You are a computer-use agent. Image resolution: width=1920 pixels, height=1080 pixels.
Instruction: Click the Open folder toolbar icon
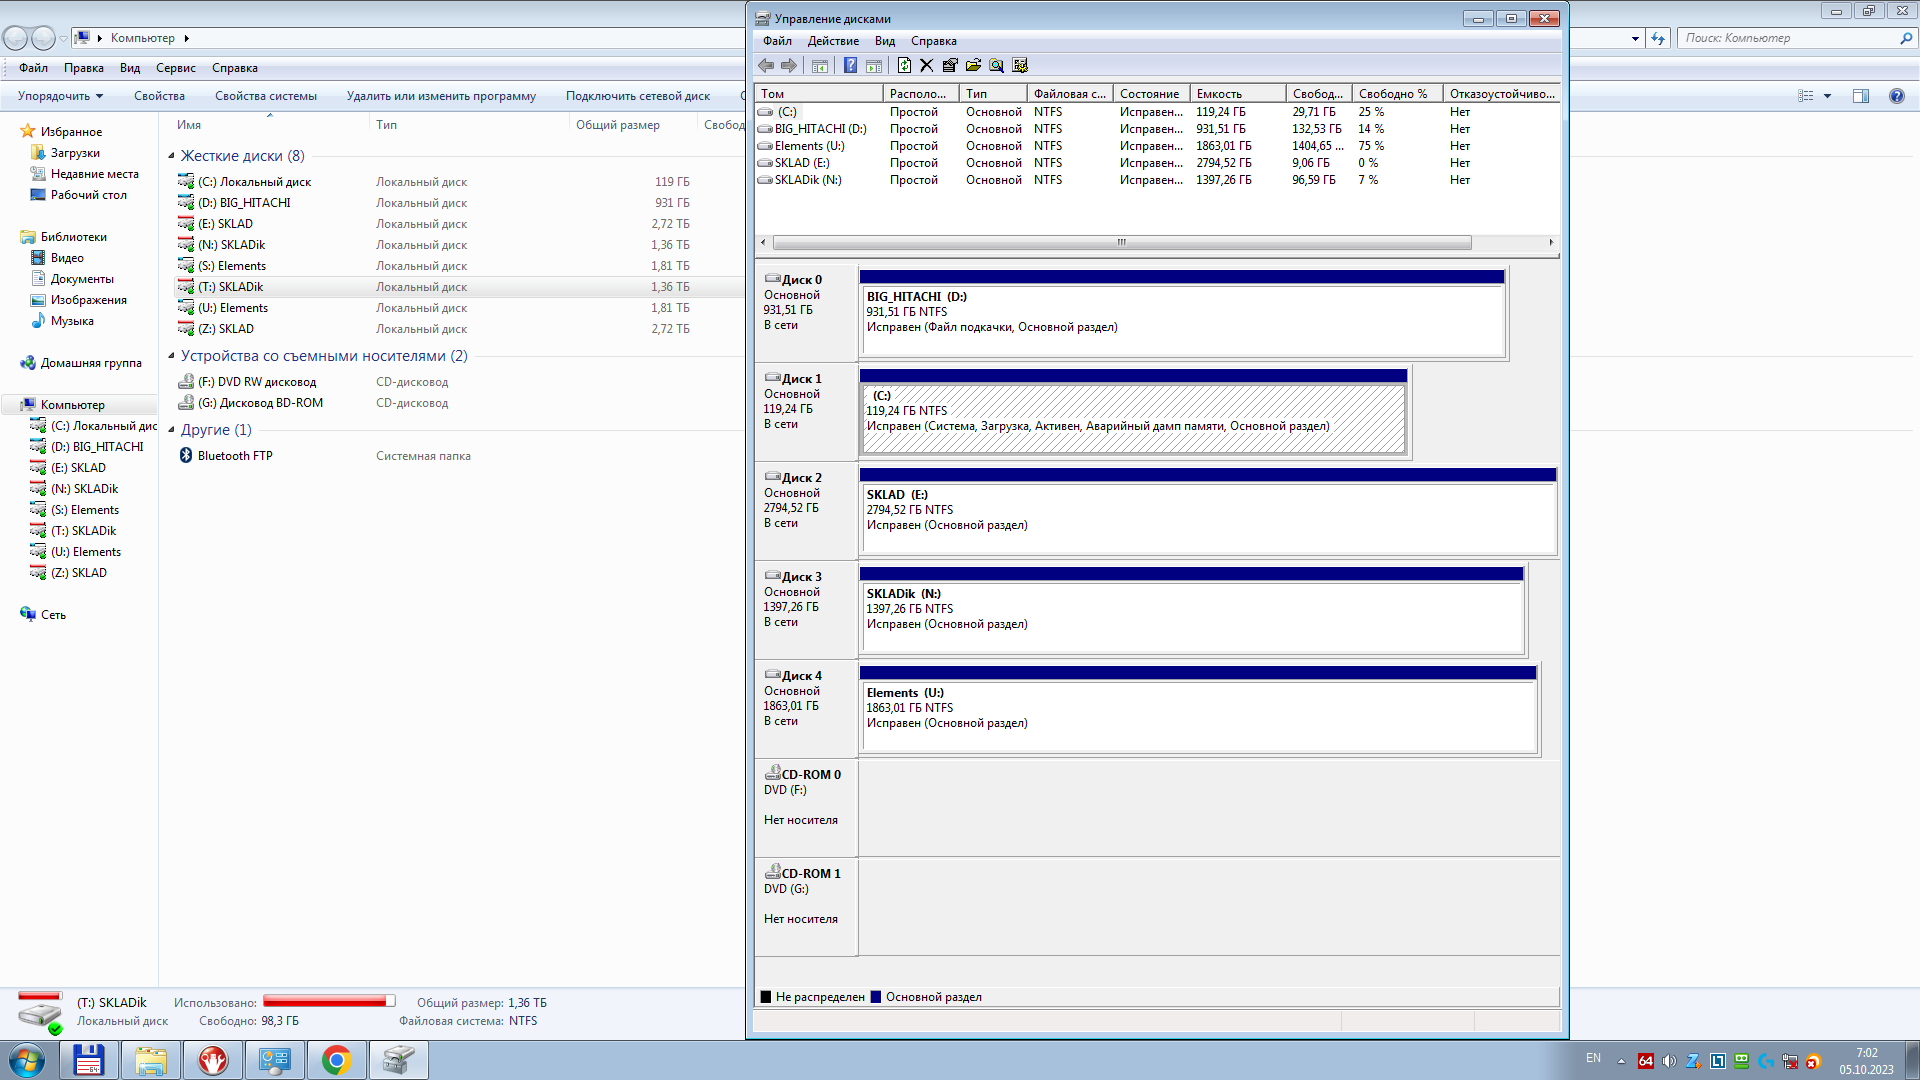click(x=973, y=66)
